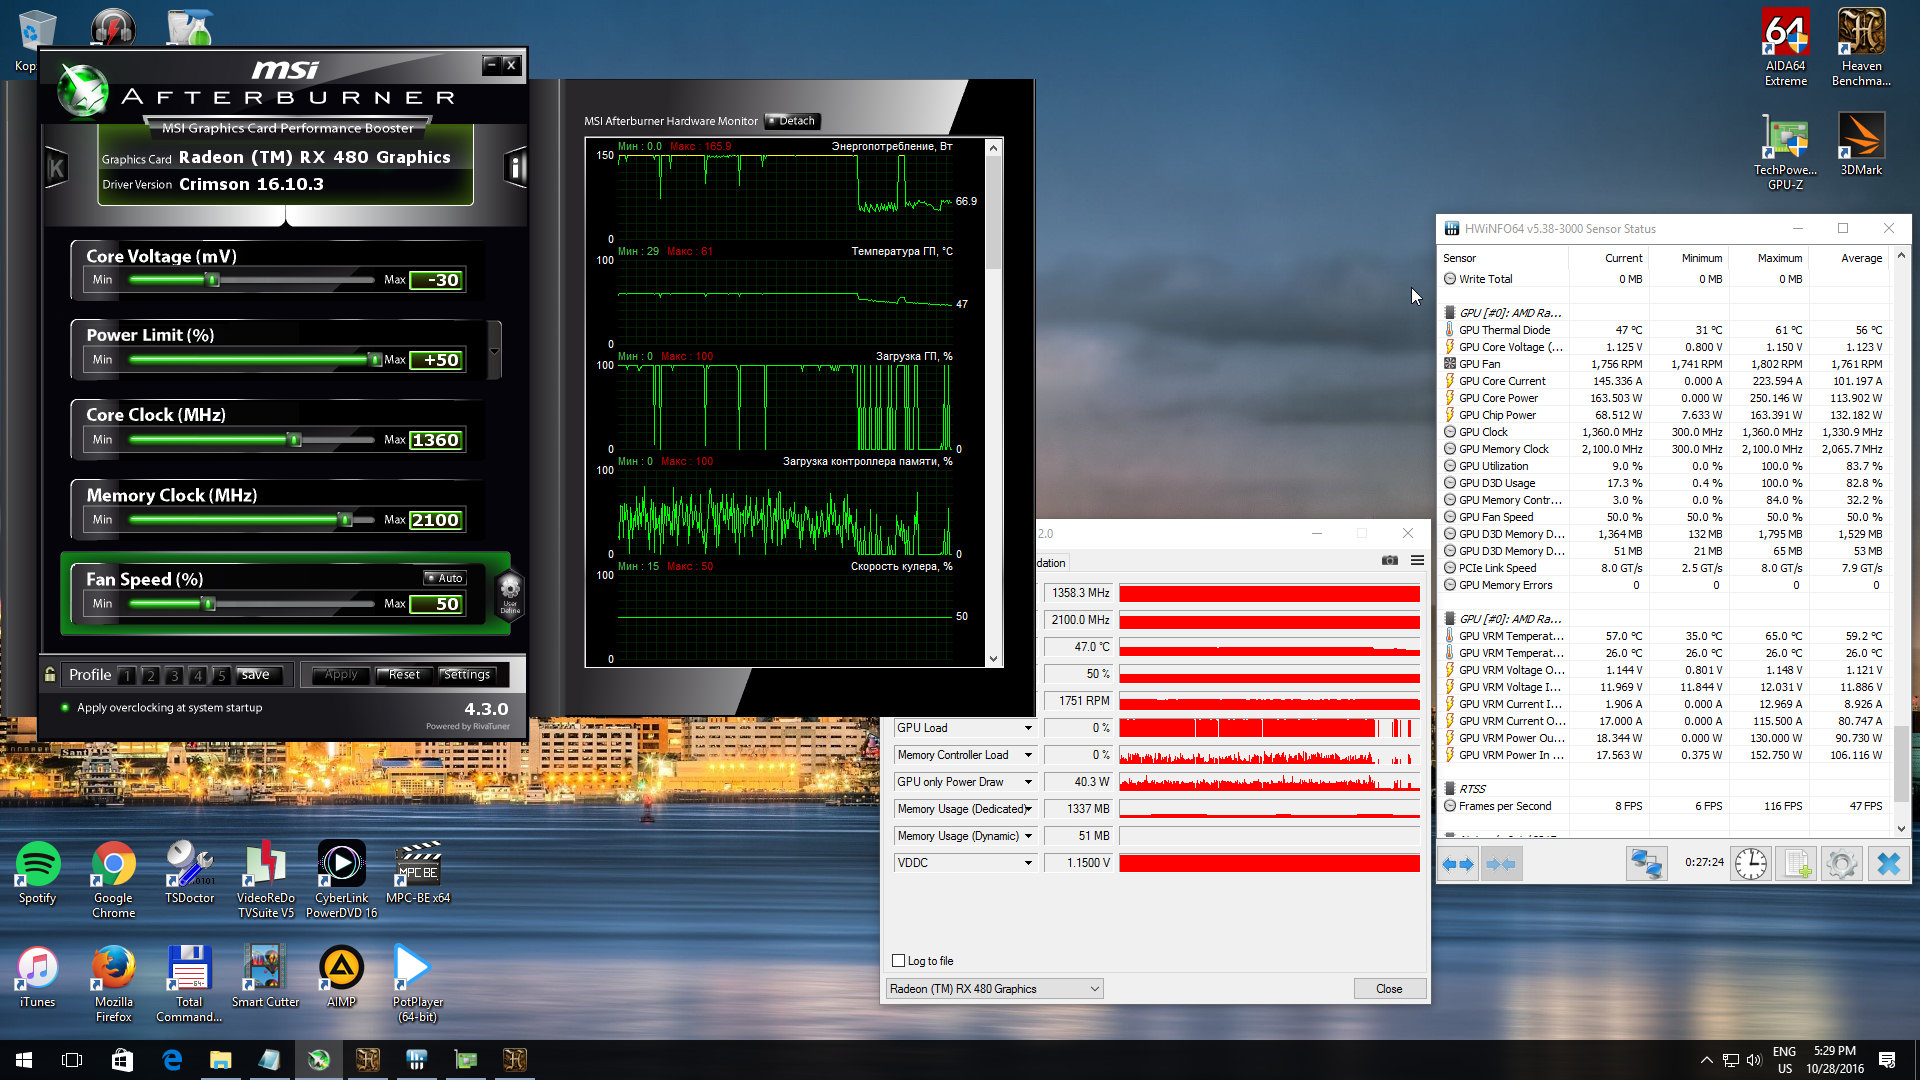Click the Afterburner Settings button
The image size is (1920, 1080).
tap(467, 675)
